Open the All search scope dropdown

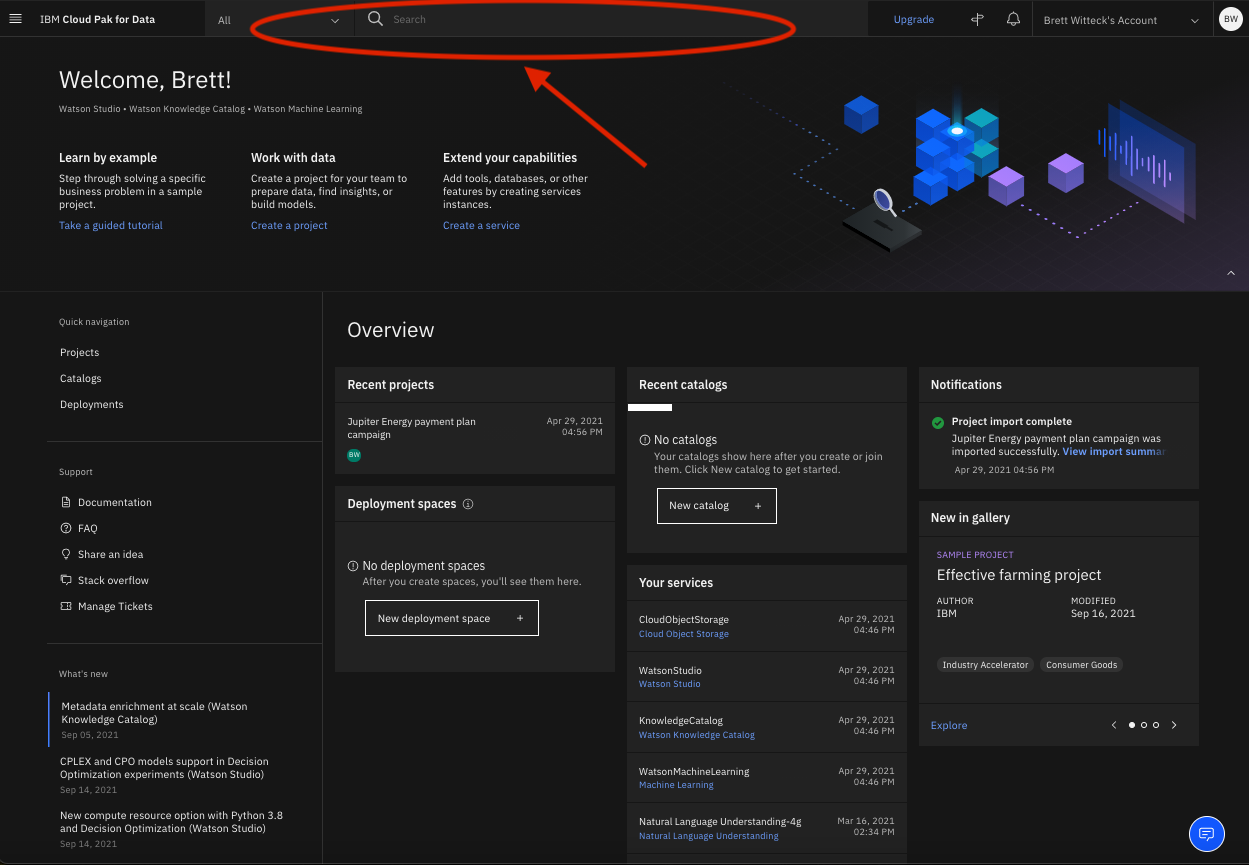click(x=279, y=20)
